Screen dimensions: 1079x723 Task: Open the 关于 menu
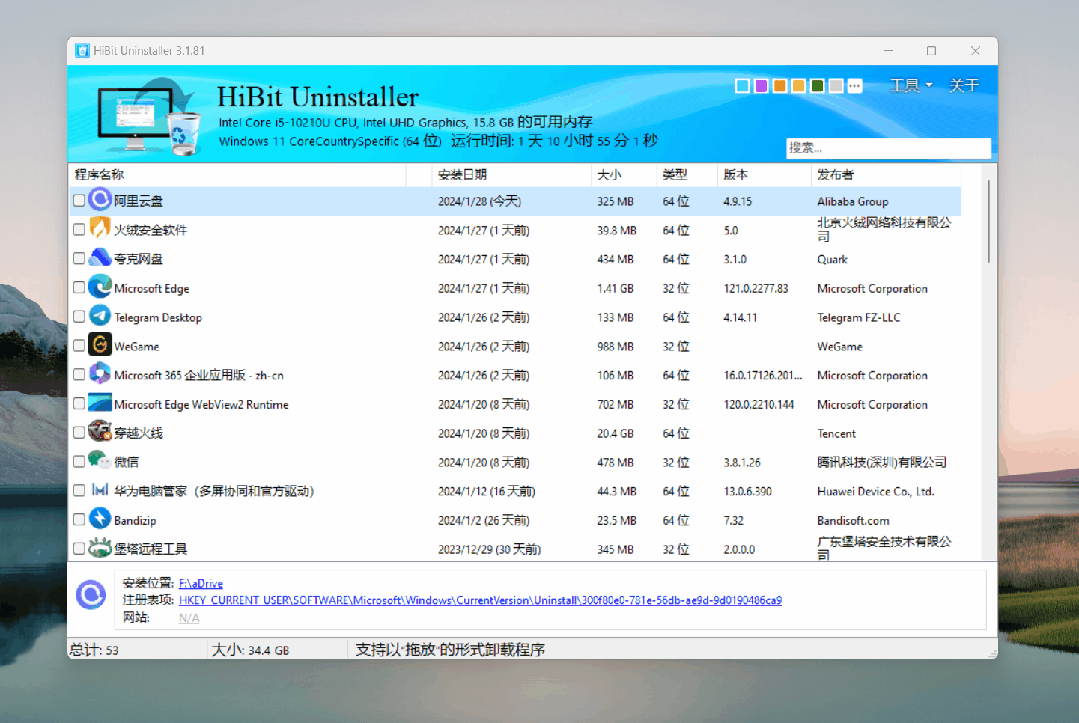point(963,85)
